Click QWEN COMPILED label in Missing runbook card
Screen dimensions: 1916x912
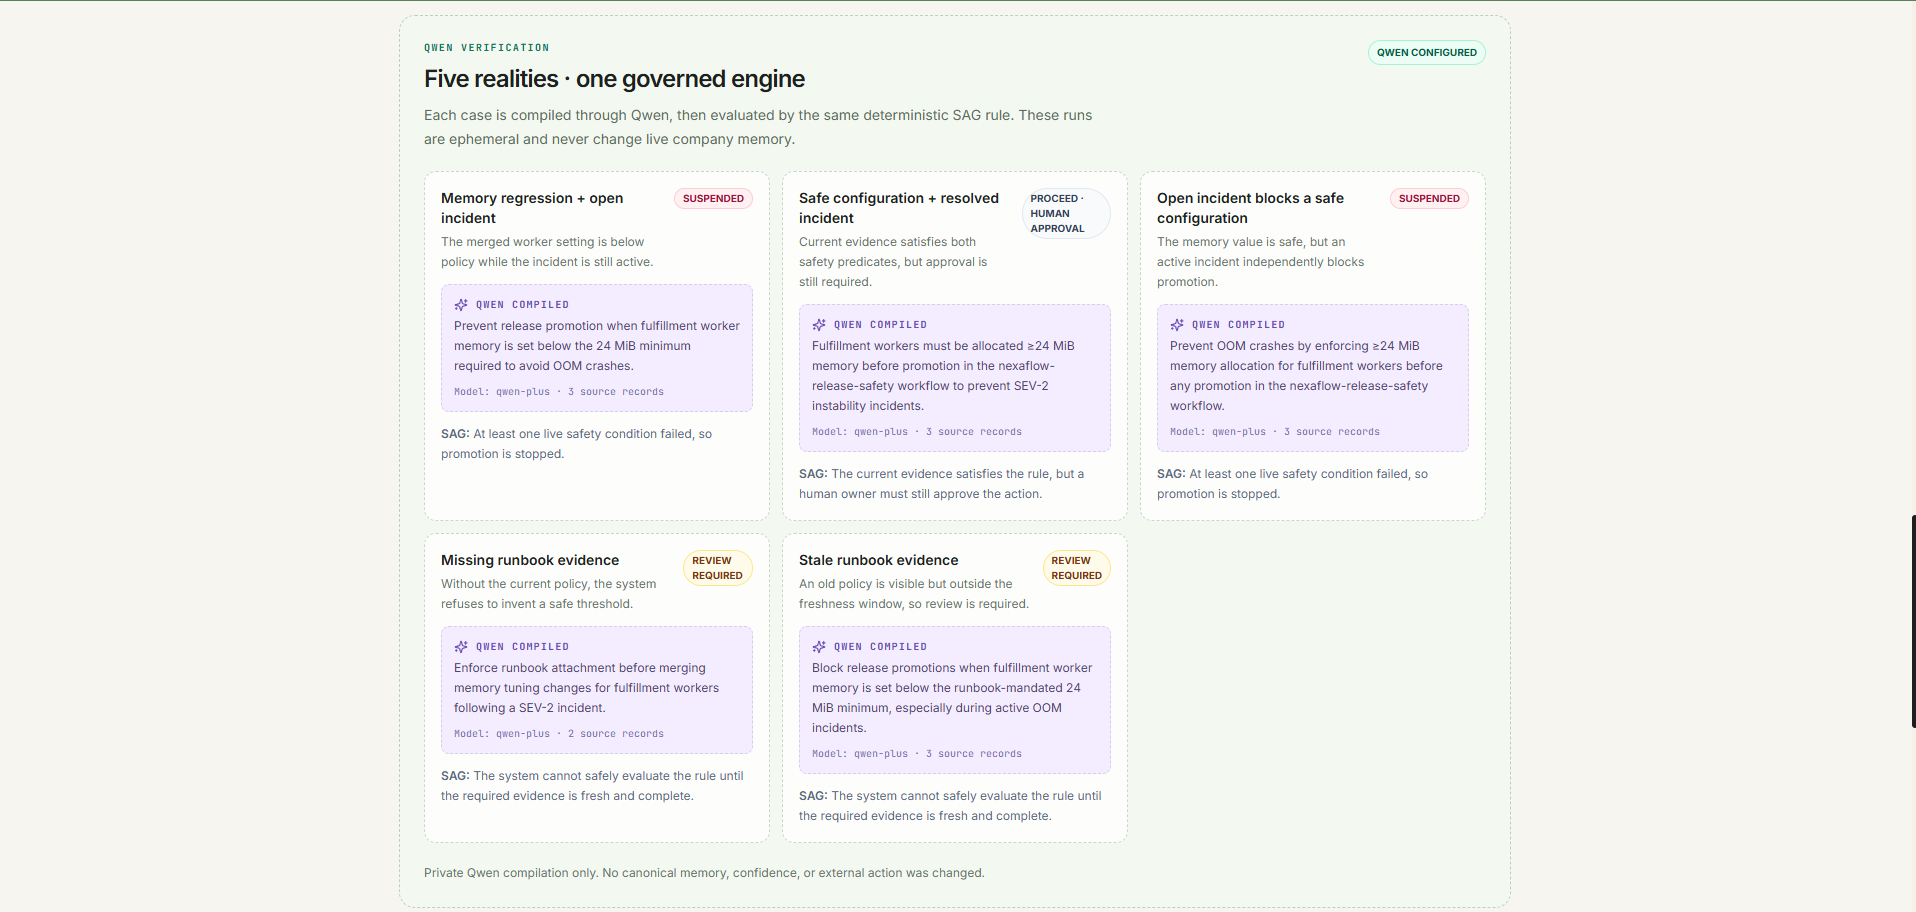pyautogui.click(x=522, y=647)
